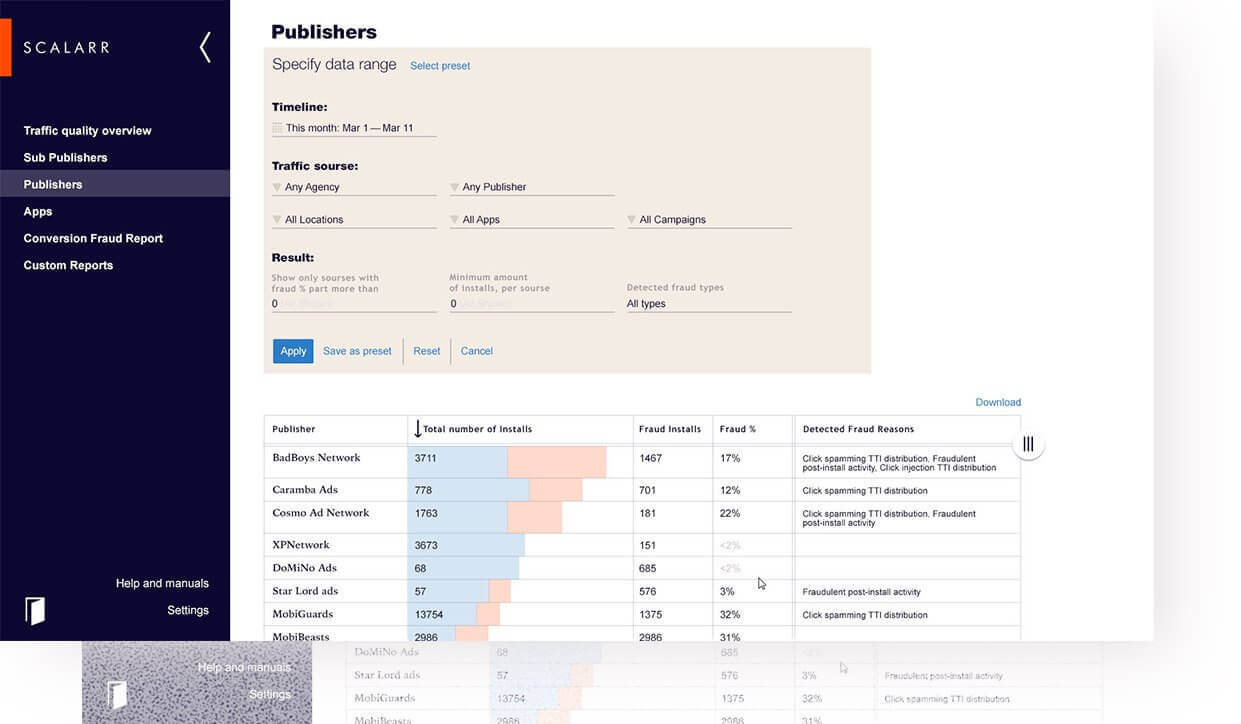Select Publishers in the sidebar
The image size is (1241, 724).
[x=115, y=184]
